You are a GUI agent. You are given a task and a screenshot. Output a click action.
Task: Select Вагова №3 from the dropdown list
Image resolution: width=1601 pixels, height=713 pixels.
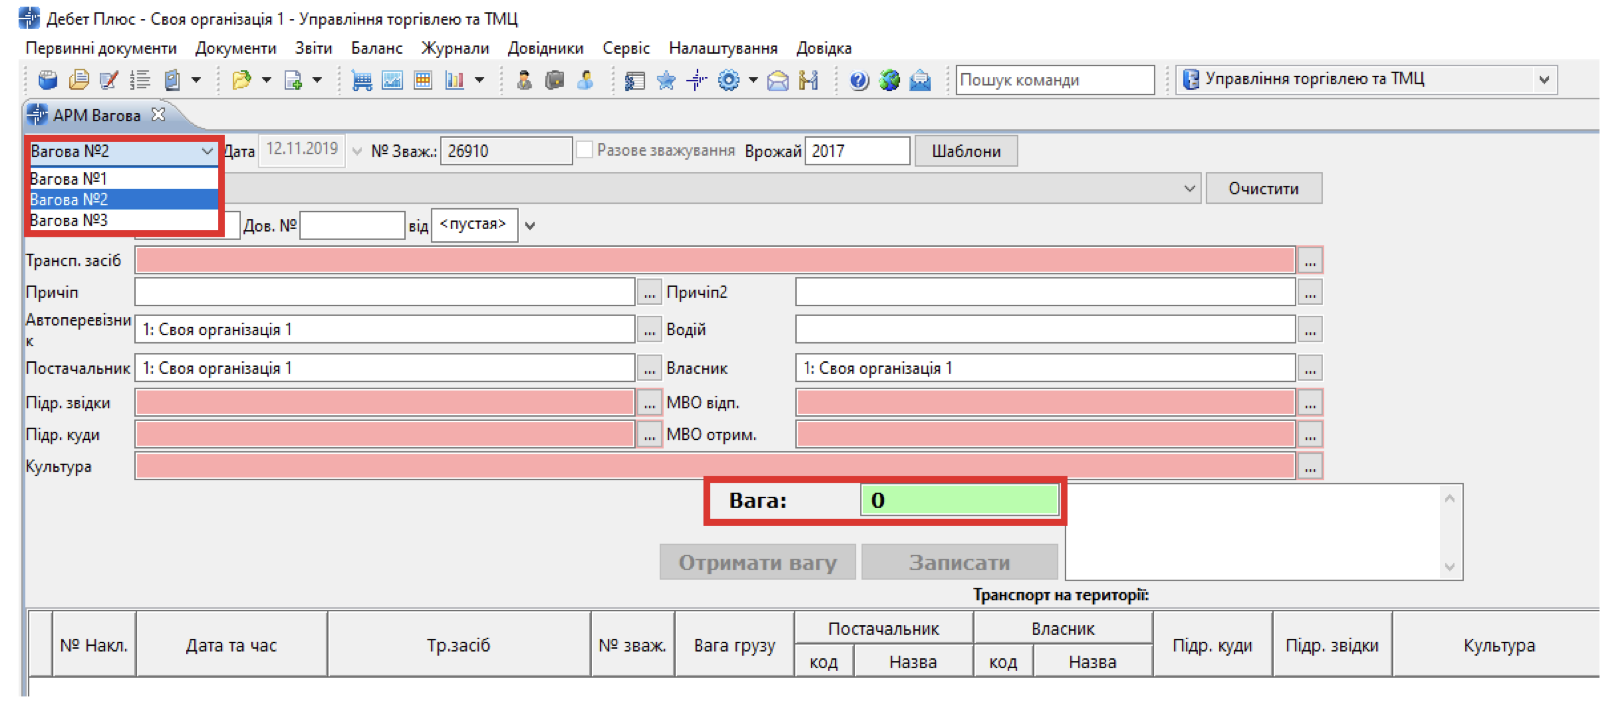tap(123, 220)
